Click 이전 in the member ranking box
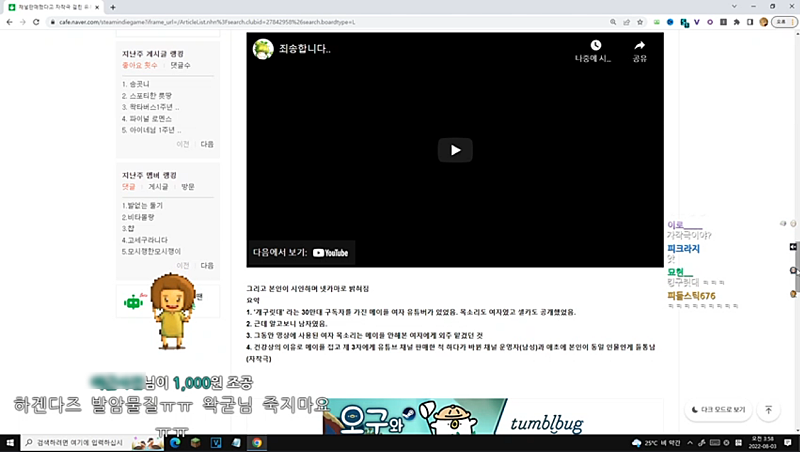The width and height of the screenshot is (800, 452). 183,266
